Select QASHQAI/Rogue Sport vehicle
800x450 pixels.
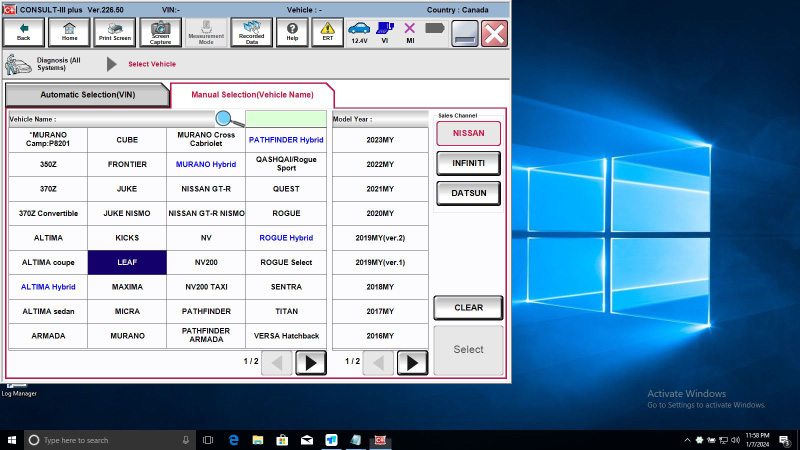coord(286,164)
